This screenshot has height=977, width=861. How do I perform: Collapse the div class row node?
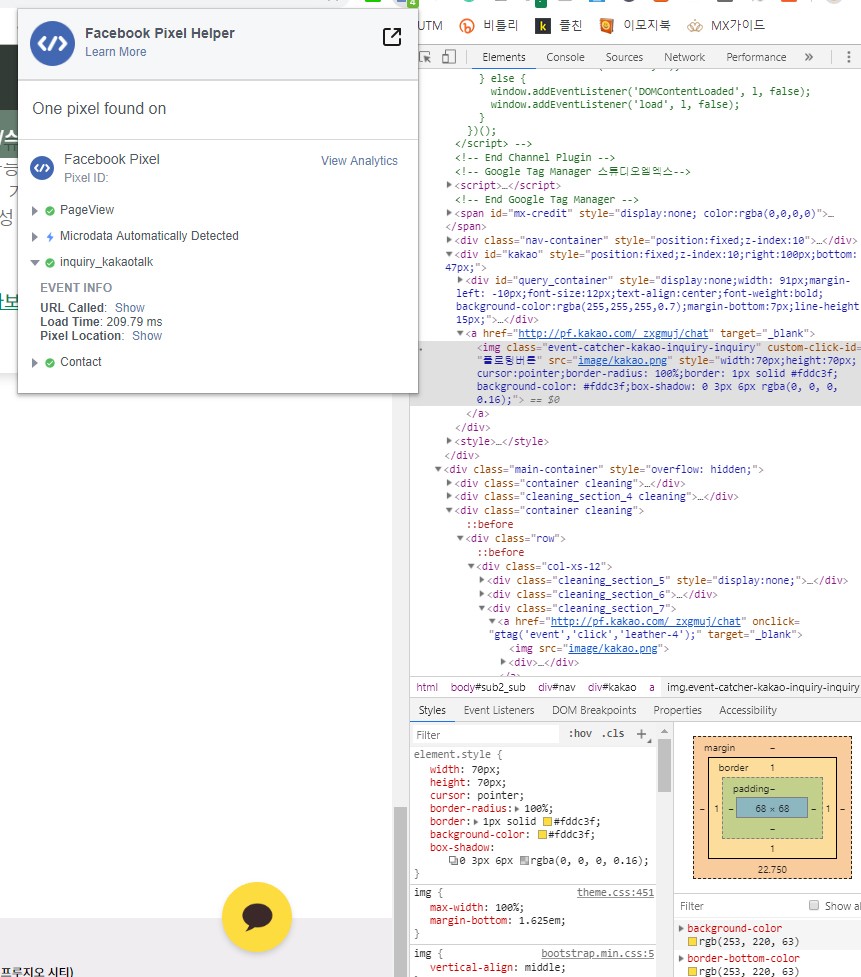[x=460, y=538]
